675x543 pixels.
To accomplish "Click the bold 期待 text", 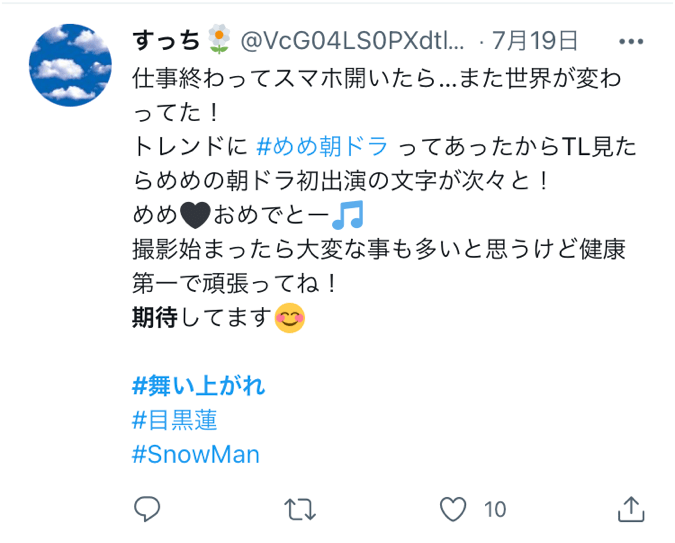I will pyautogui.click(x=155, y=318).
